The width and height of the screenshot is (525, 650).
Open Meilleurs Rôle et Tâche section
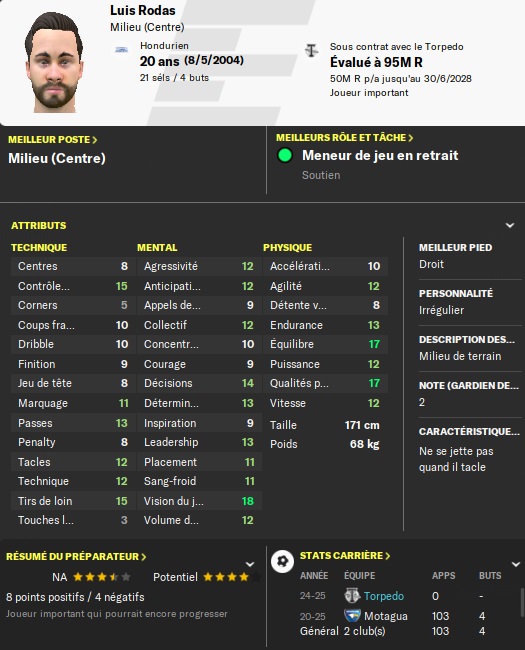pos(345,138)
